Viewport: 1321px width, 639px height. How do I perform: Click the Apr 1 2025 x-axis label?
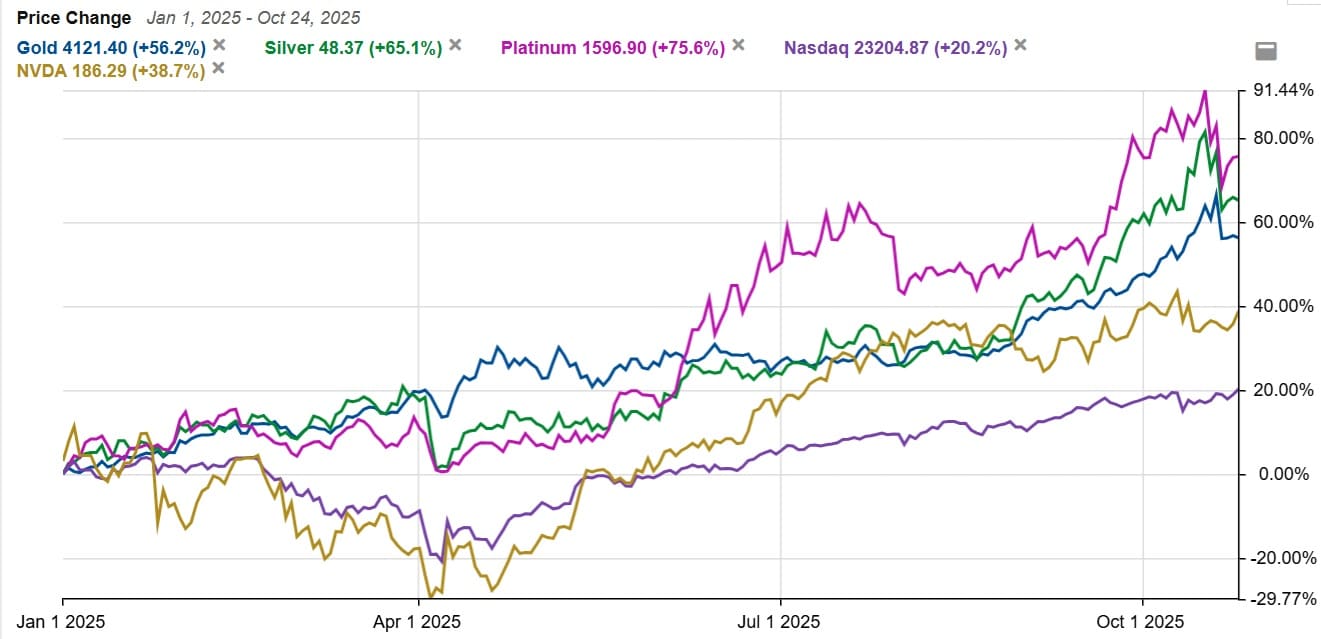[x=419, y=622]
